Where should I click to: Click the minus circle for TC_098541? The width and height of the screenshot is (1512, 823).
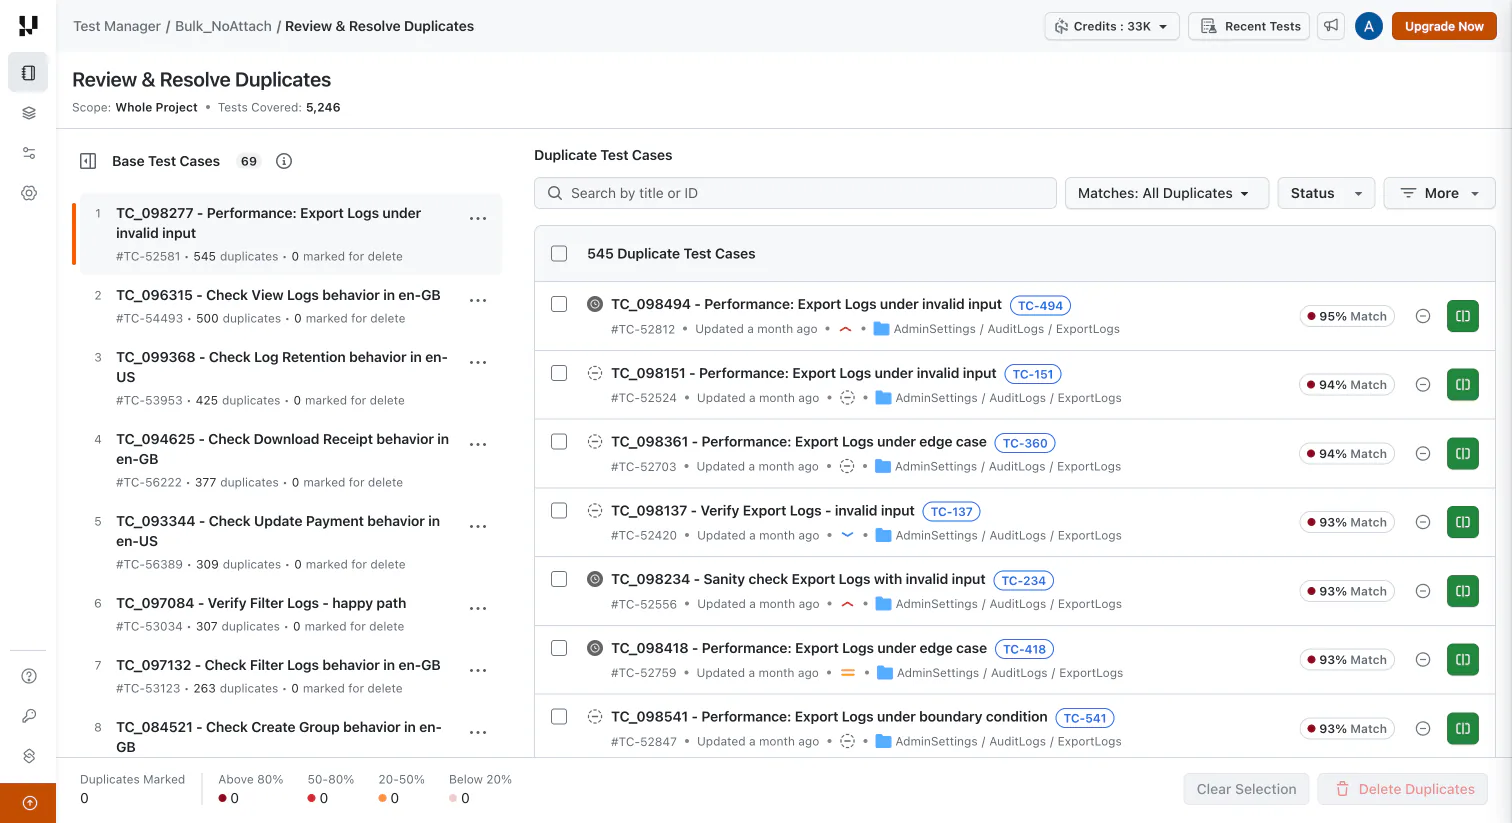pos(1423,729)
